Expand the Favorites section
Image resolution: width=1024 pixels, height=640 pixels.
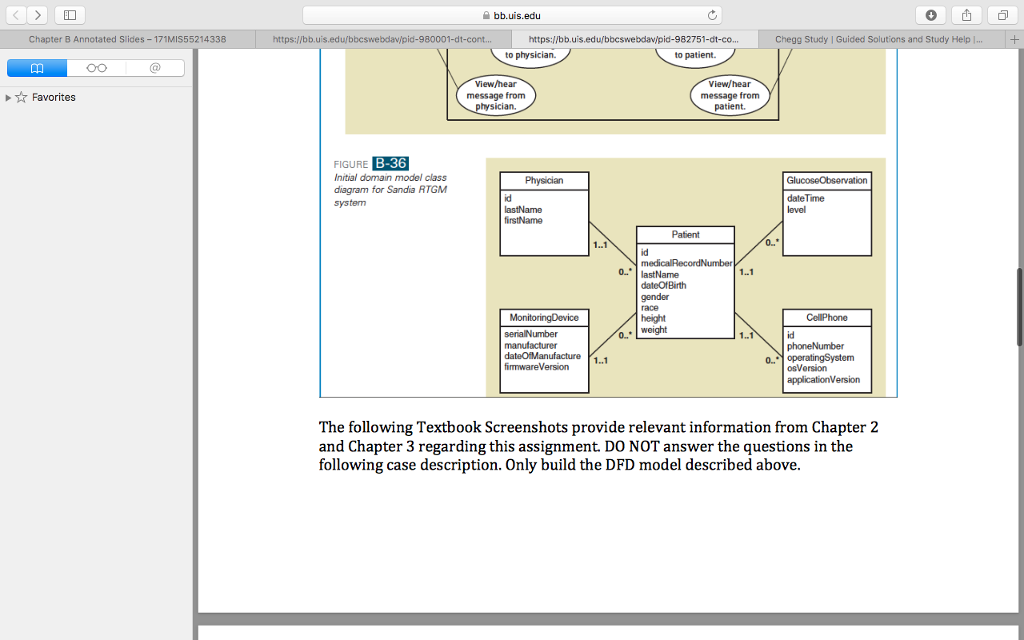pos(8,97)
